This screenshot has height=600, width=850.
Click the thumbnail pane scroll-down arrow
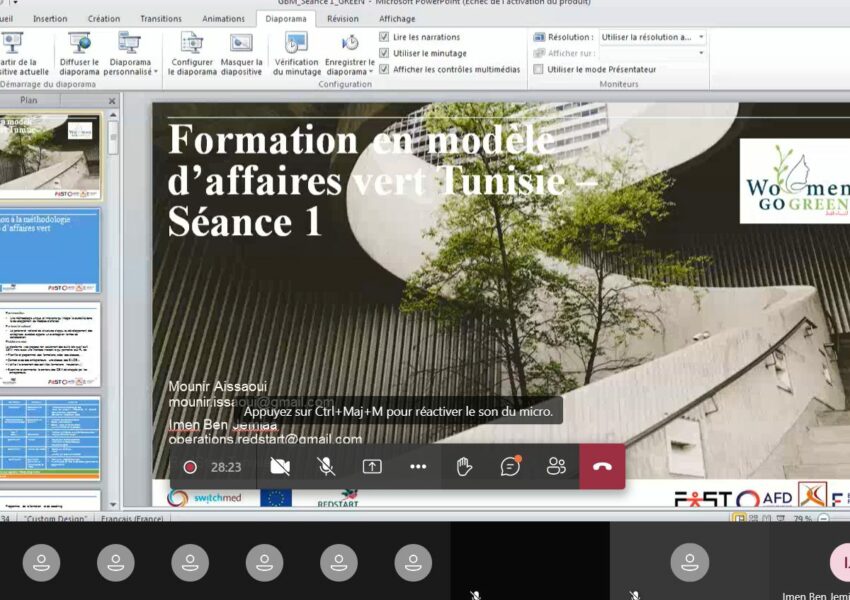[113, 505]
